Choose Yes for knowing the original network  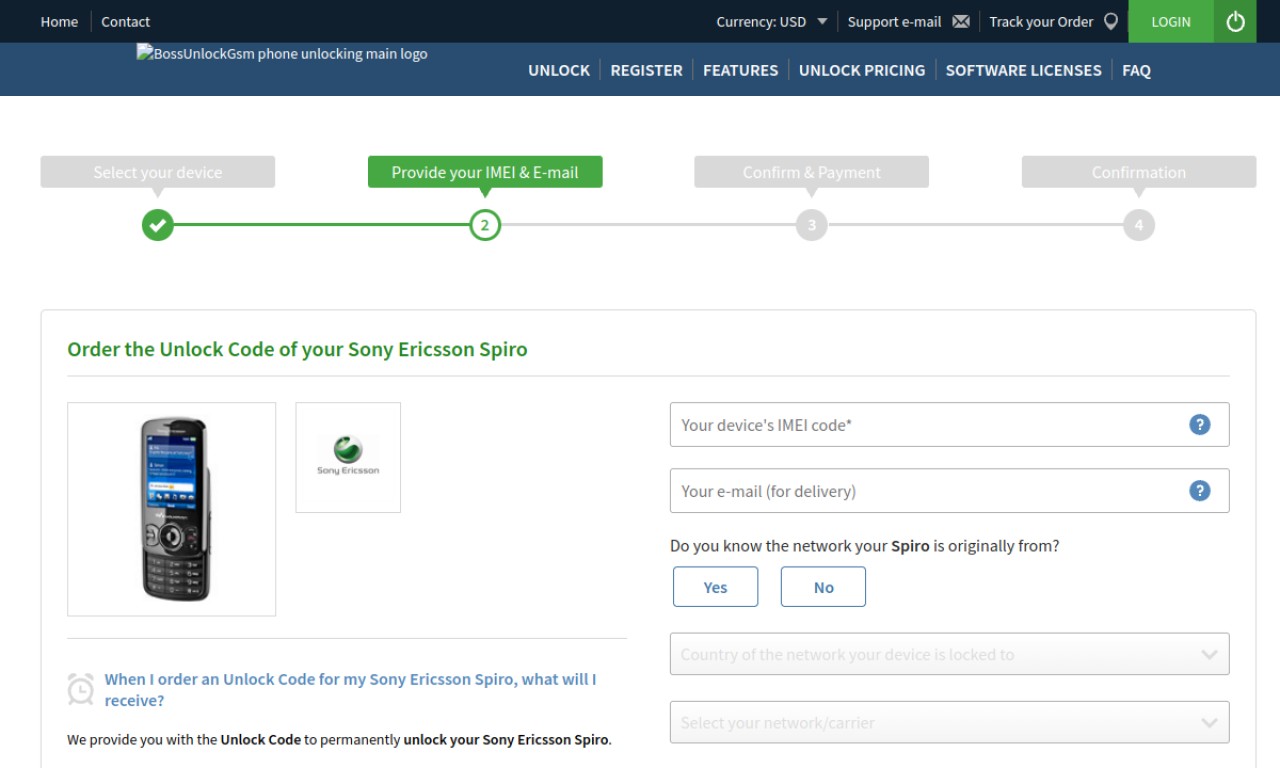point(715,587)
